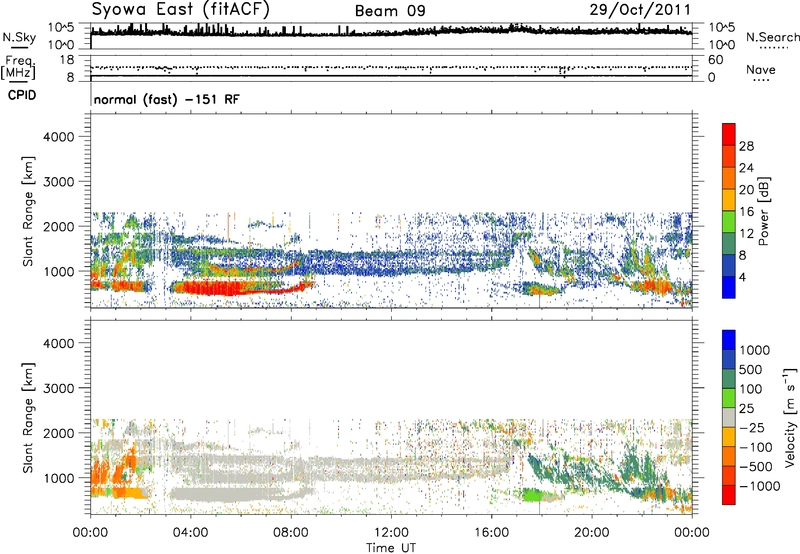The height and width of the screenshot is (554, 800).
Task: Click the '4000' range tick on the power panel
Action: coord(59,137)
